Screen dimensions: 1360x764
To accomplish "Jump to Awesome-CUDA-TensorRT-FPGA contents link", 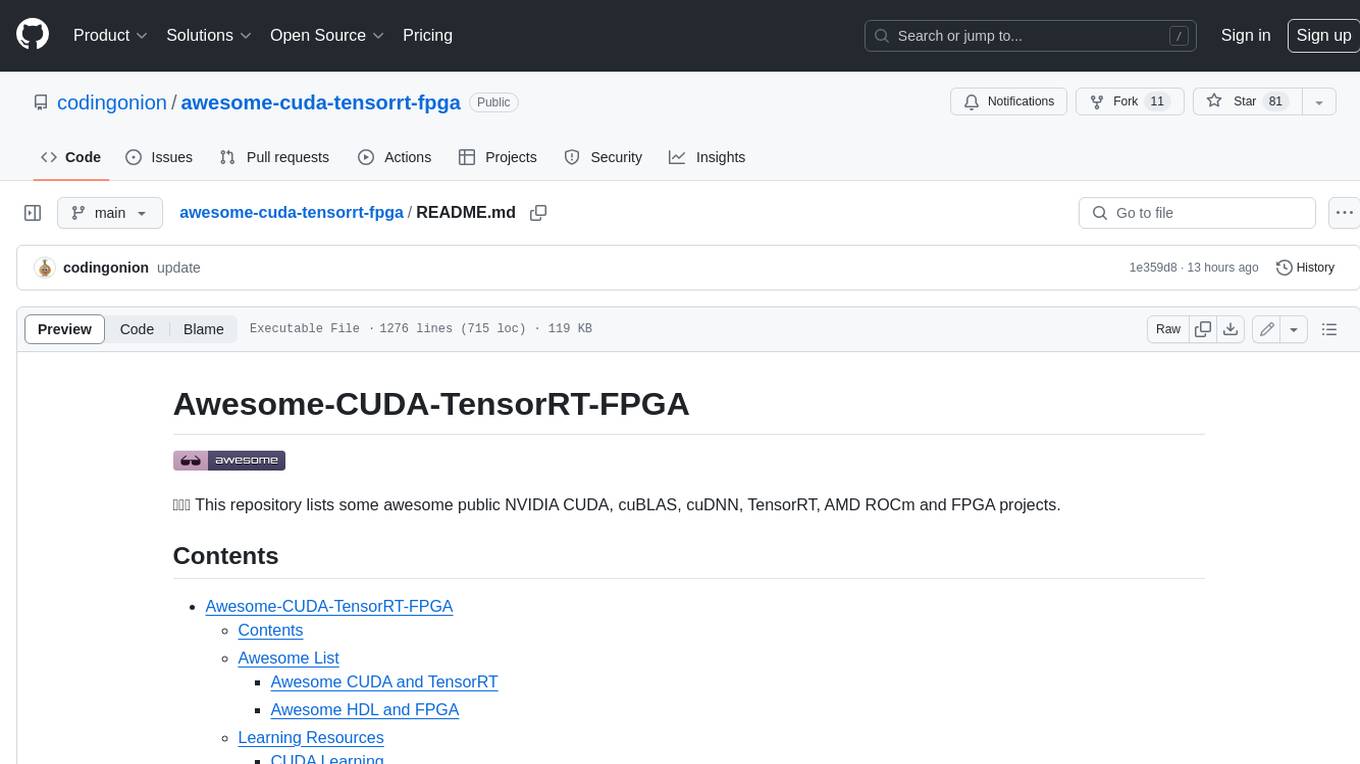I will point(329,606).
